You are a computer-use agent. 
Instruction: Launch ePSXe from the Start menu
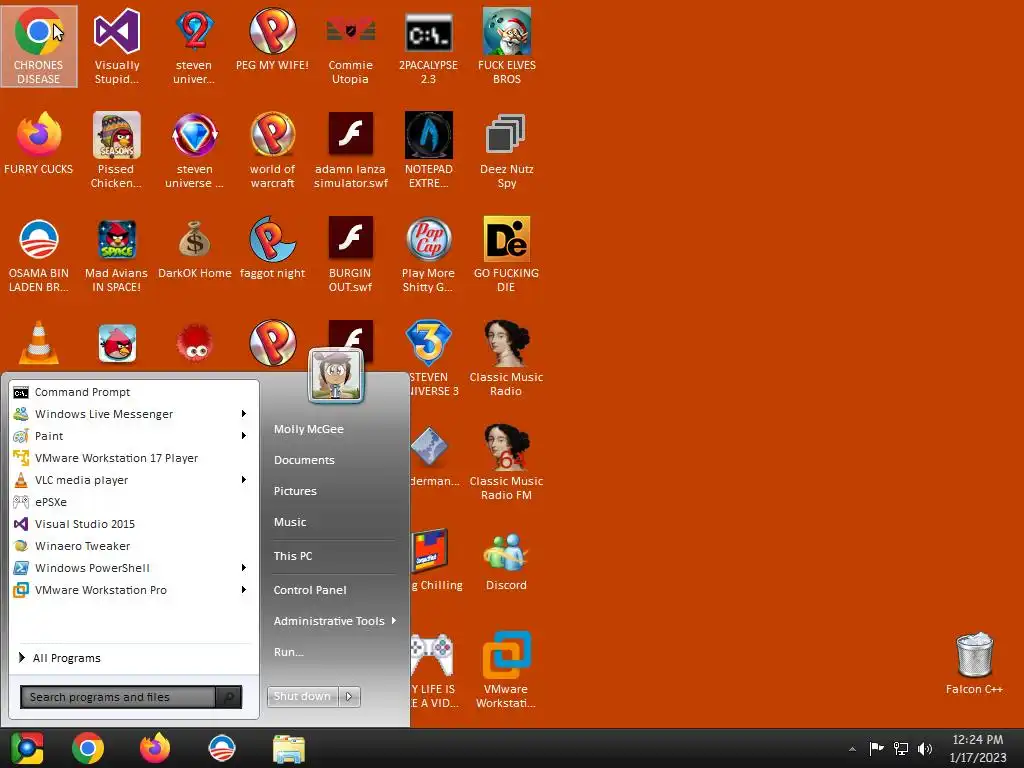click(x=134, y=502)
